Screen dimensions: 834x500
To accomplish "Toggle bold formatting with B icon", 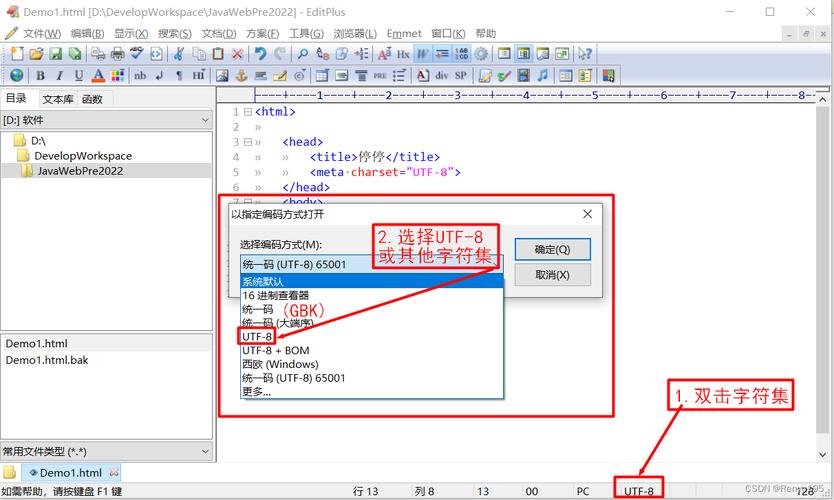I will pos(40,75).
